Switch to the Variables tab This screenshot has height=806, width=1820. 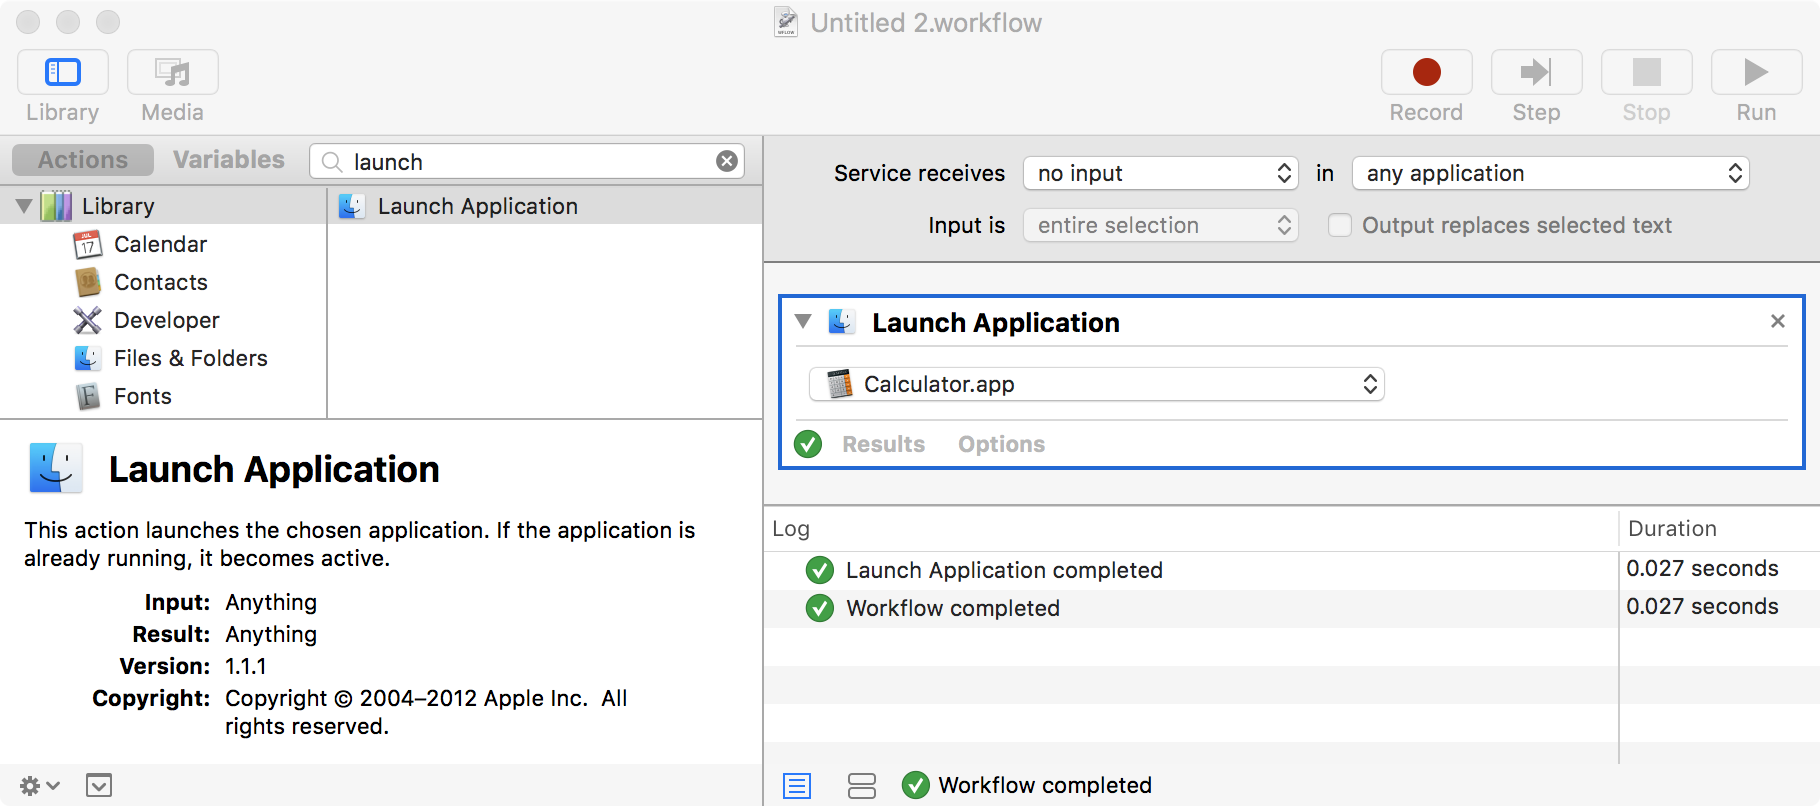[228, 160]
